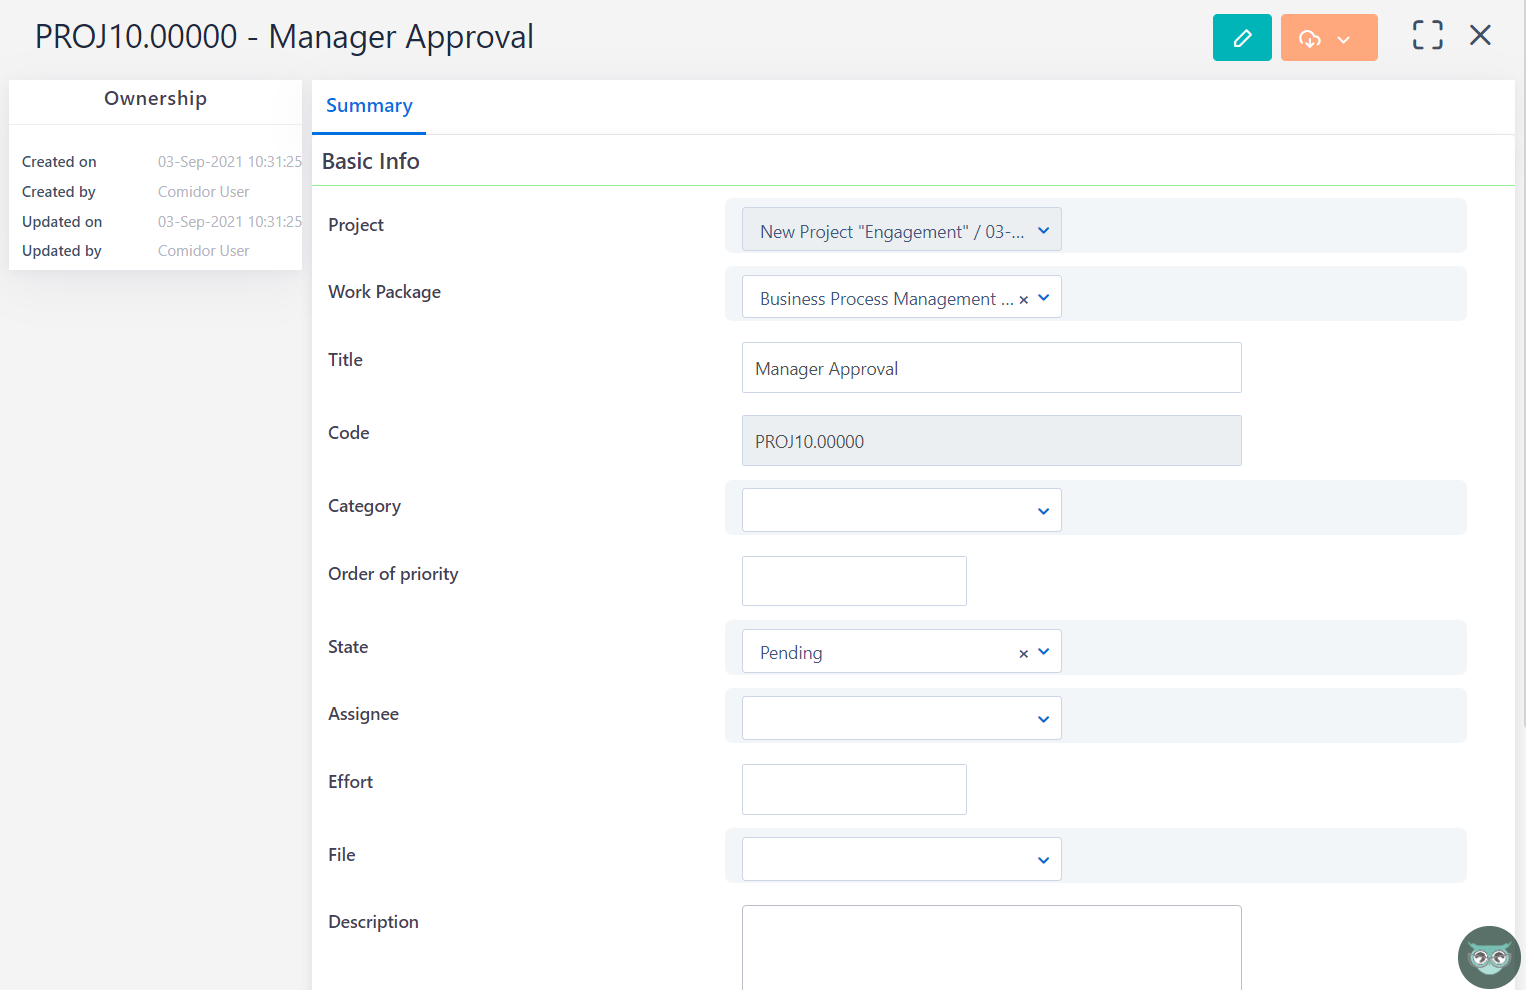
Task: Open the Comibot owl assistant
Action: click(1488, 957)
